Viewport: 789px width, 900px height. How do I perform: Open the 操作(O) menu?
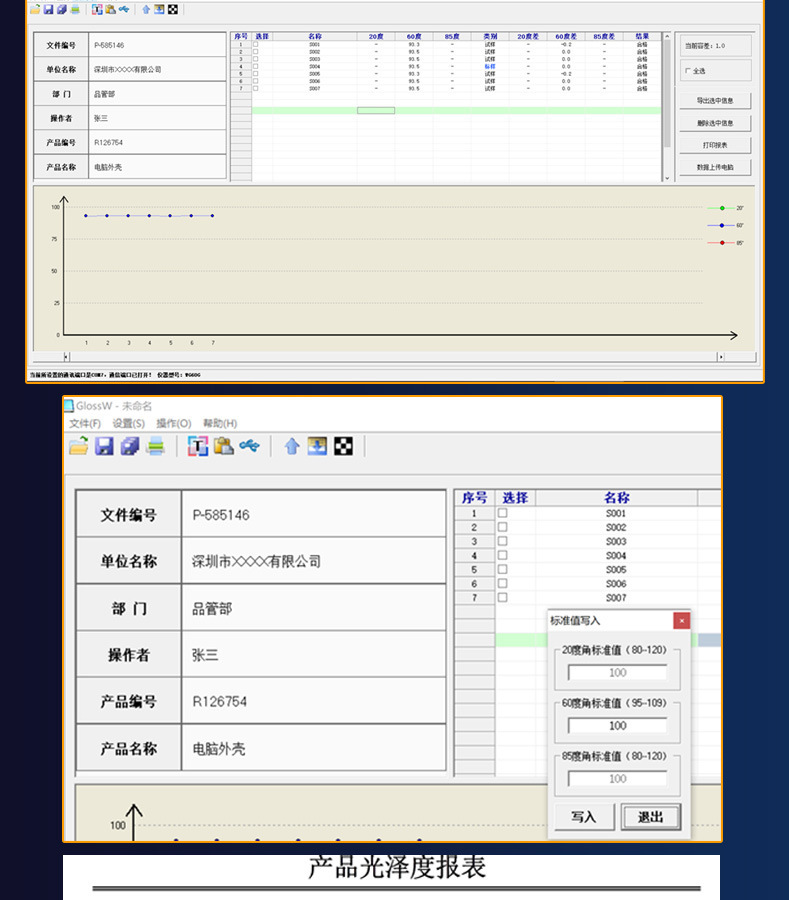pos(174,423)
